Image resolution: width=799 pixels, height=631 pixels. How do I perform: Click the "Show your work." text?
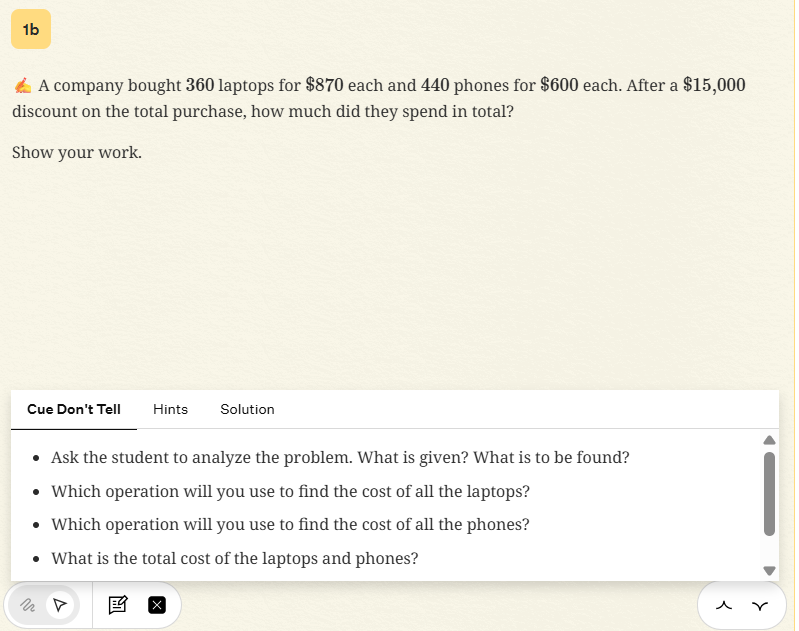(x=77, y=153)
